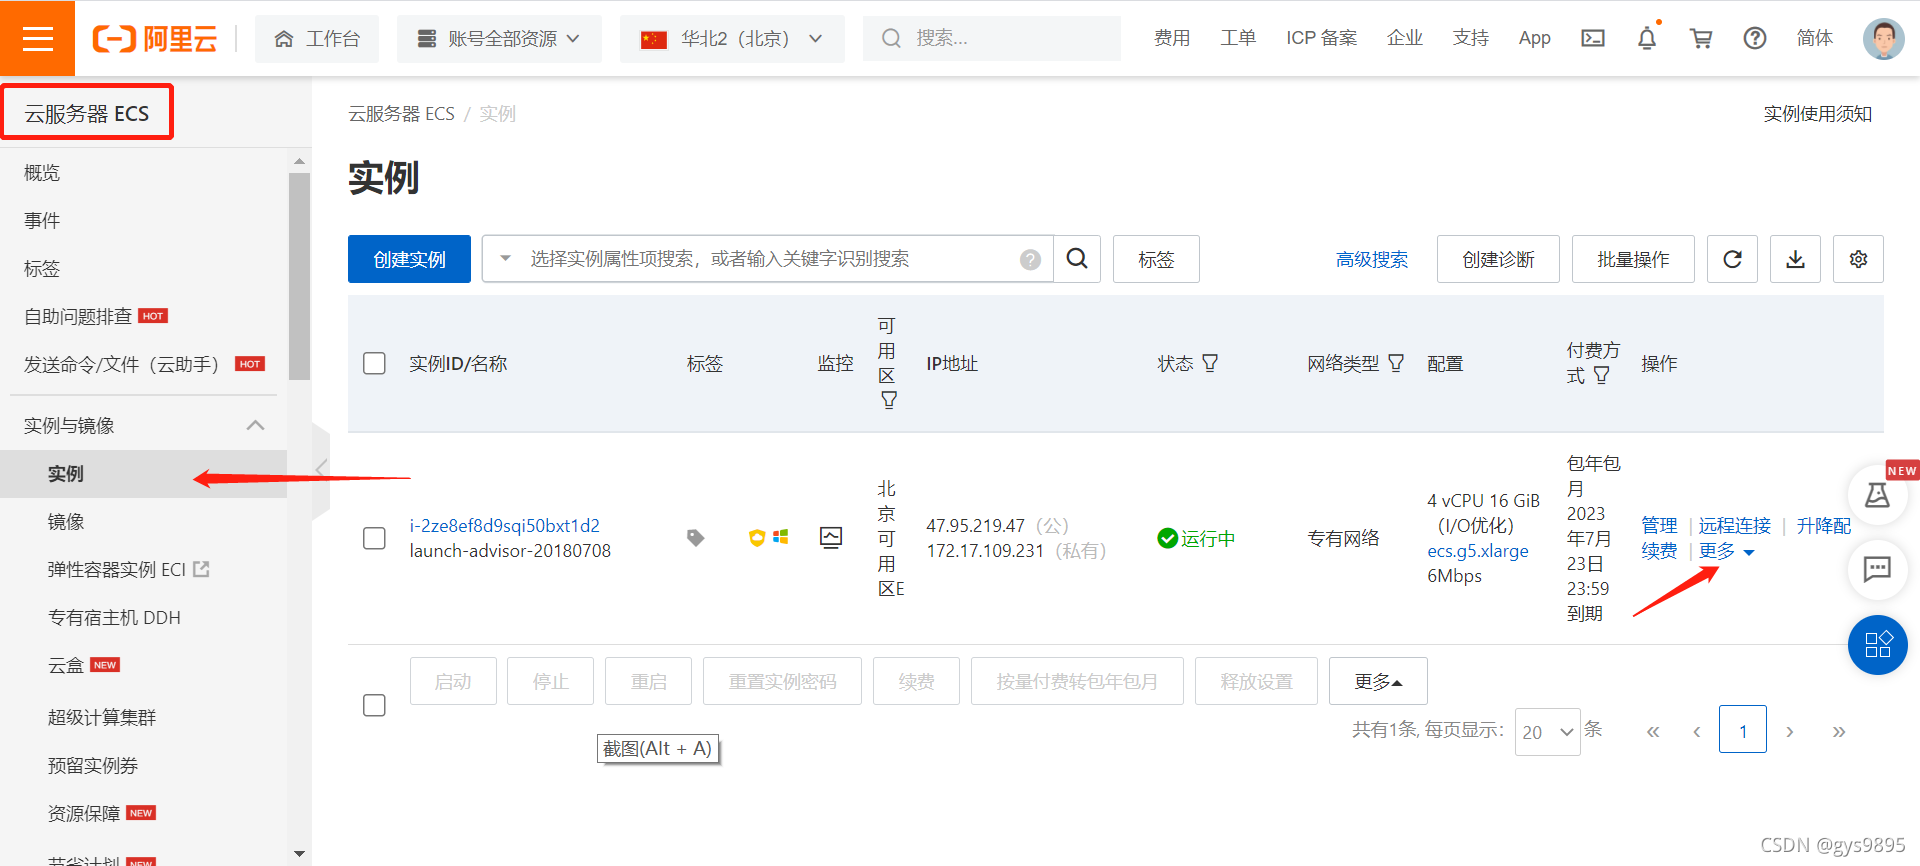Open the notification bell
The width and height of the screenshot is (1920, 866).
[x=1647, y=38]
